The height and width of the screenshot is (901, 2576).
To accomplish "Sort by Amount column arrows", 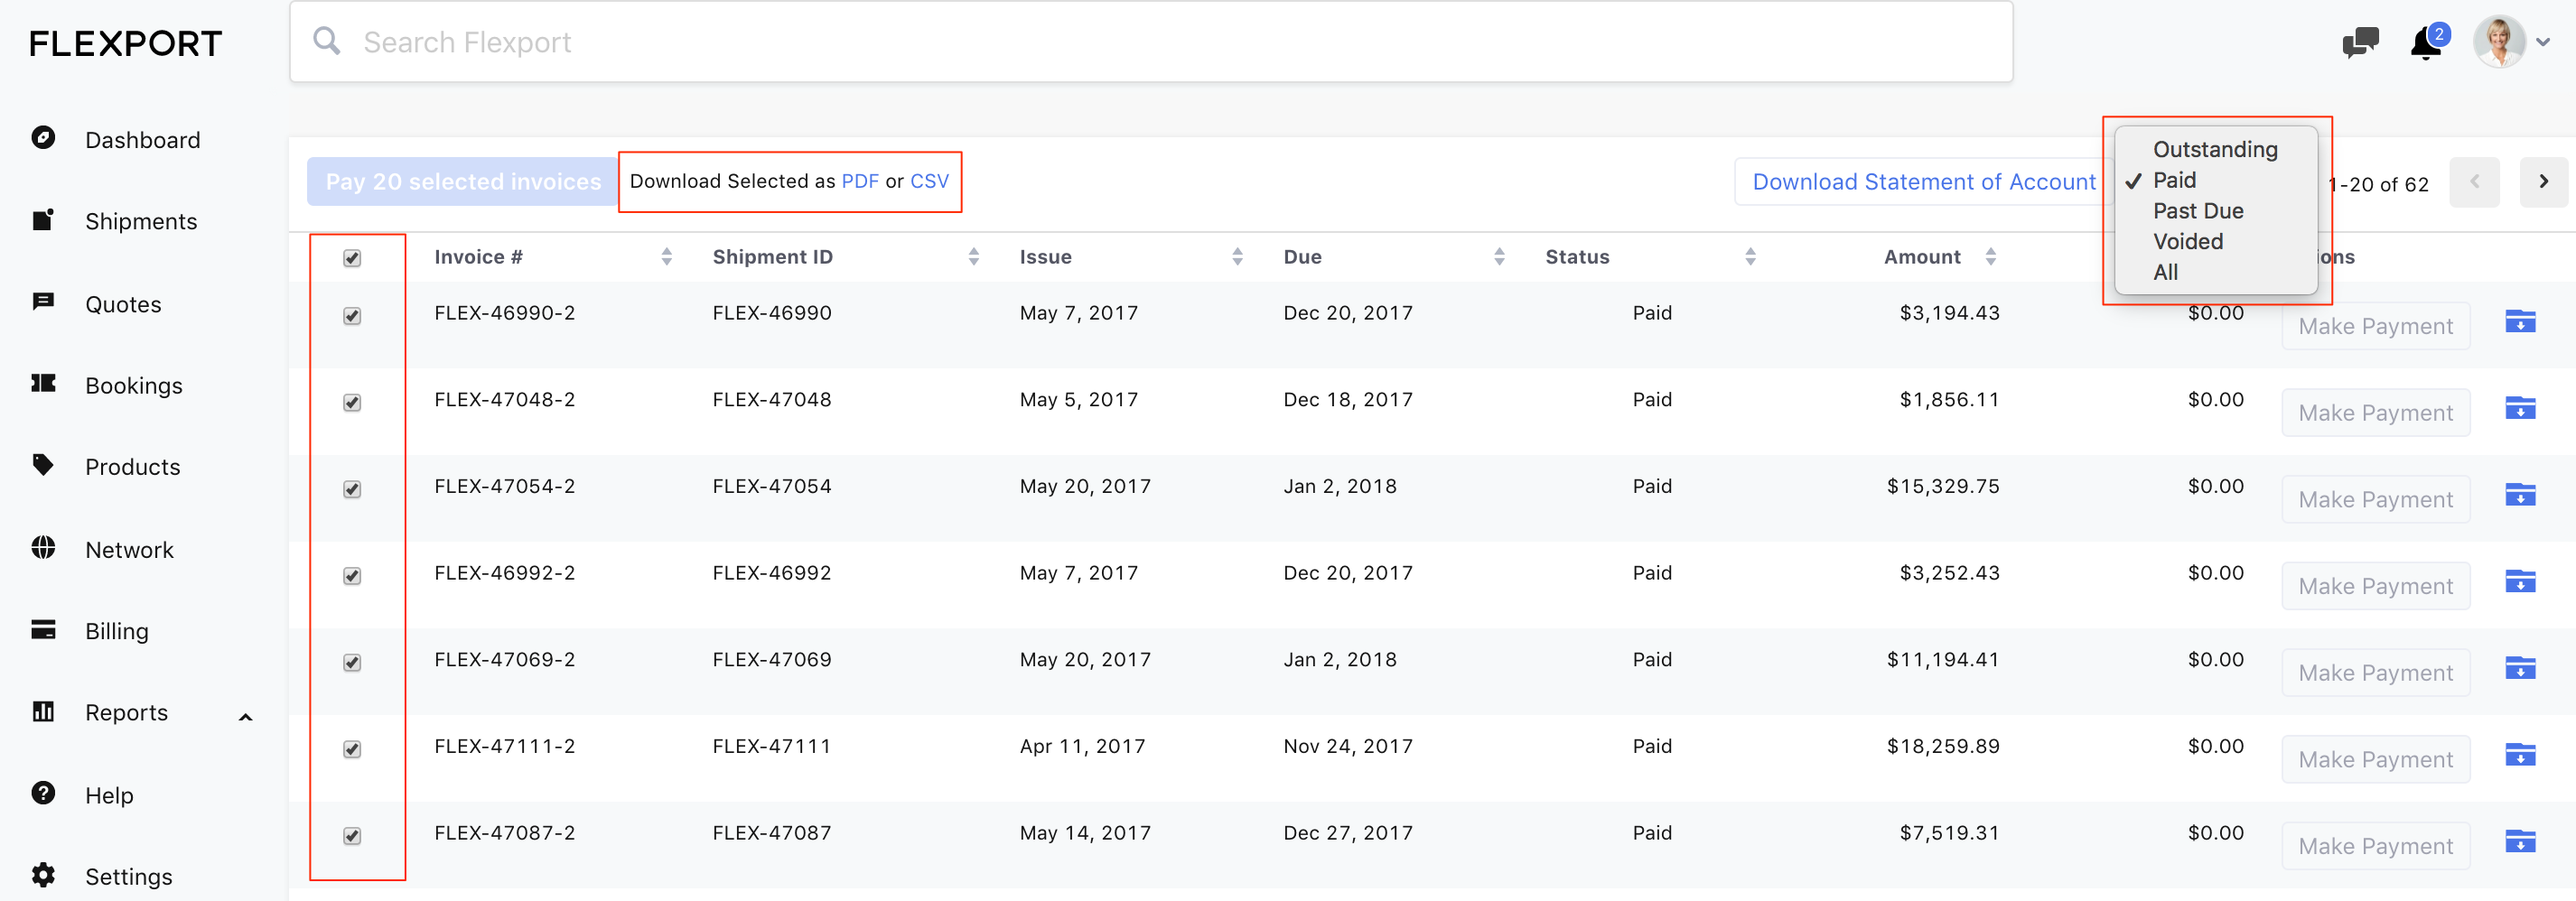I will click(x=1991, y=257).
